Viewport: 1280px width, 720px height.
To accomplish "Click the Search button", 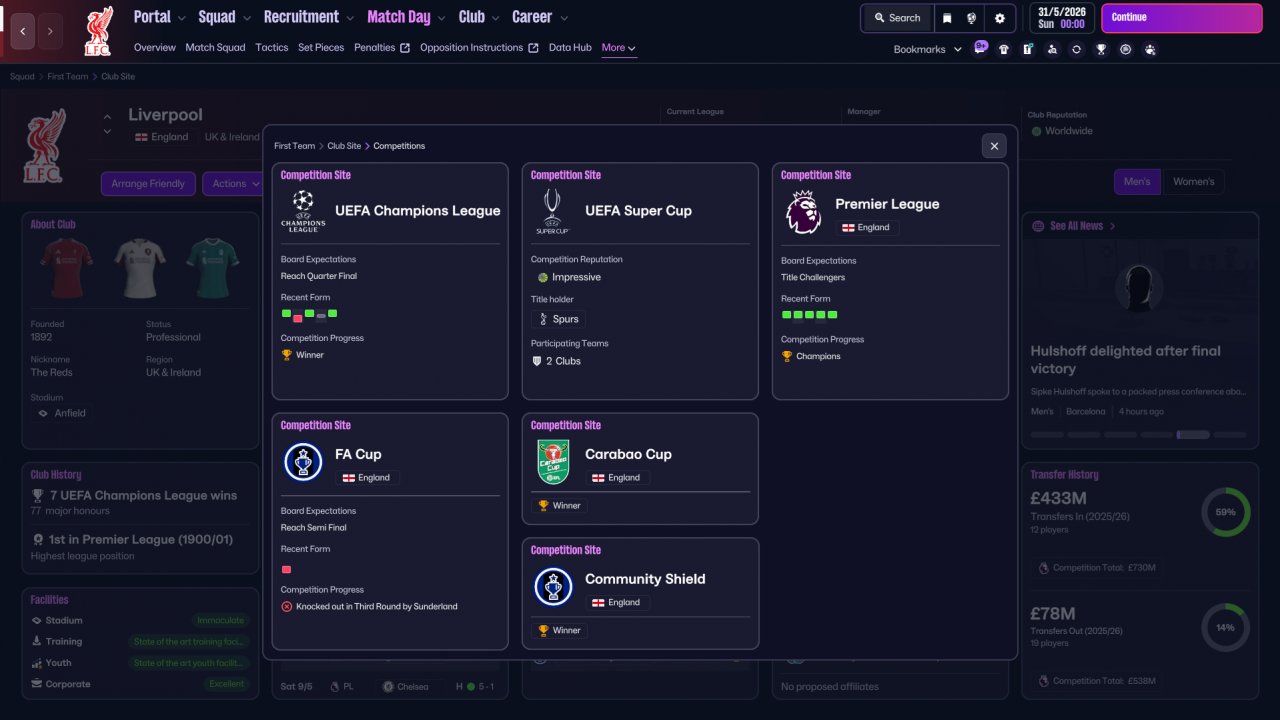I will [x=896, y=18].
